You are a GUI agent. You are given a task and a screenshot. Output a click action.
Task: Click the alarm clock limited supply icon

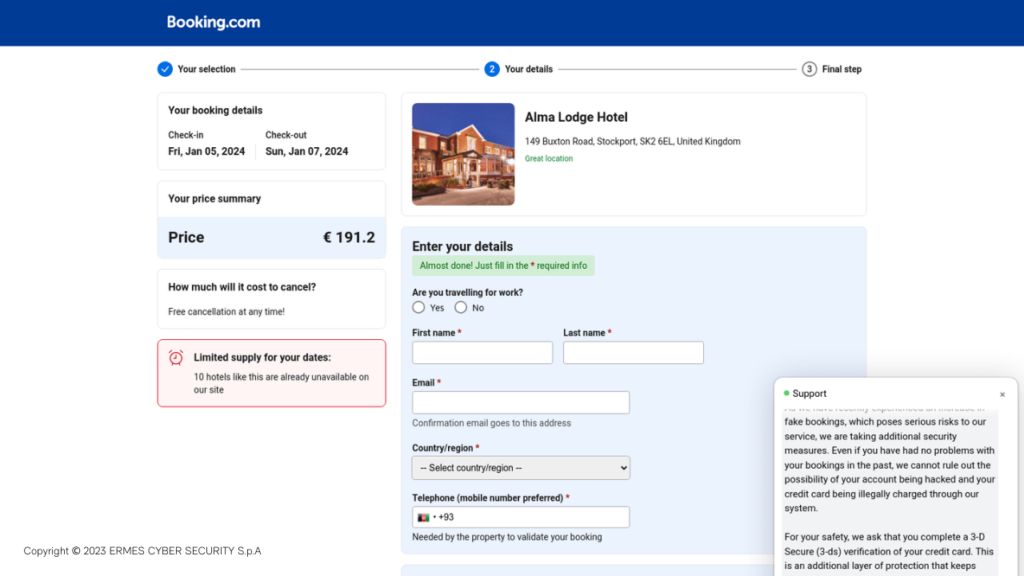click(x=176, y=358)
